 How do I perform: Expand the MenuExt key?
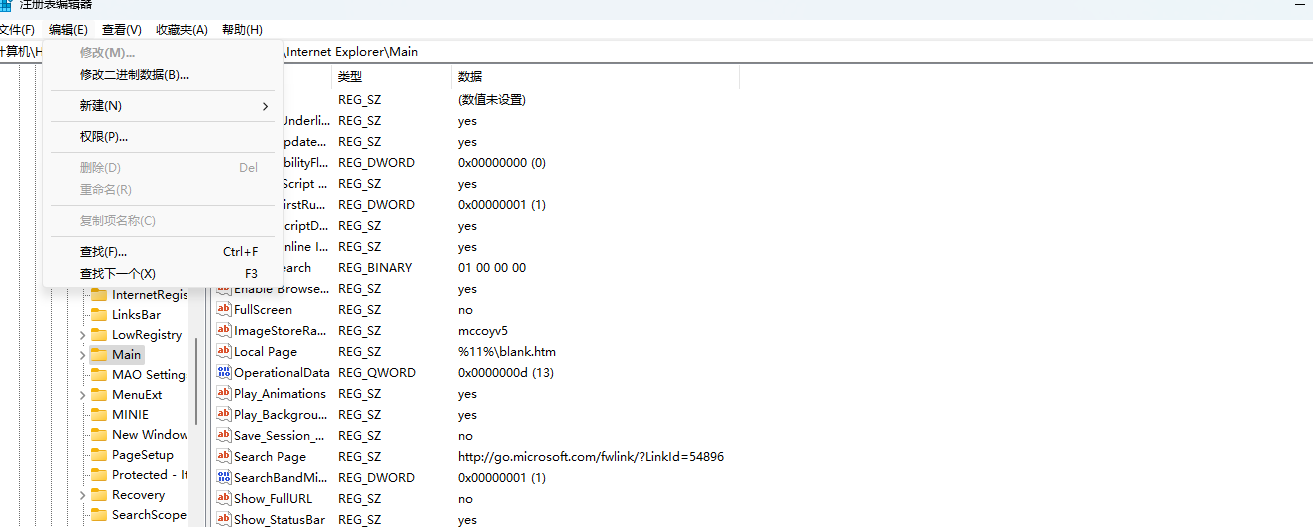[x=82, y=395]
